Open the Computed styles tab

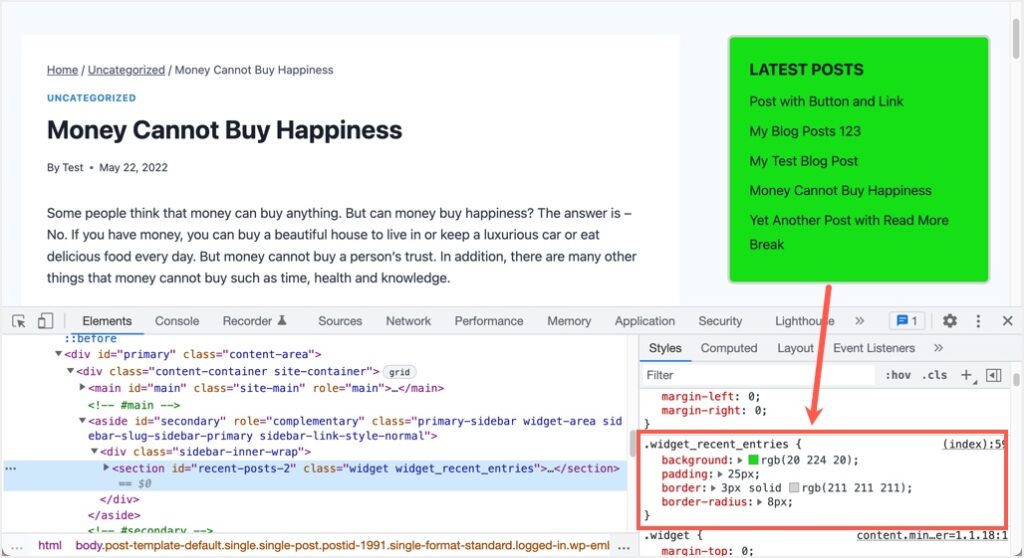click(x=728, y=348)
